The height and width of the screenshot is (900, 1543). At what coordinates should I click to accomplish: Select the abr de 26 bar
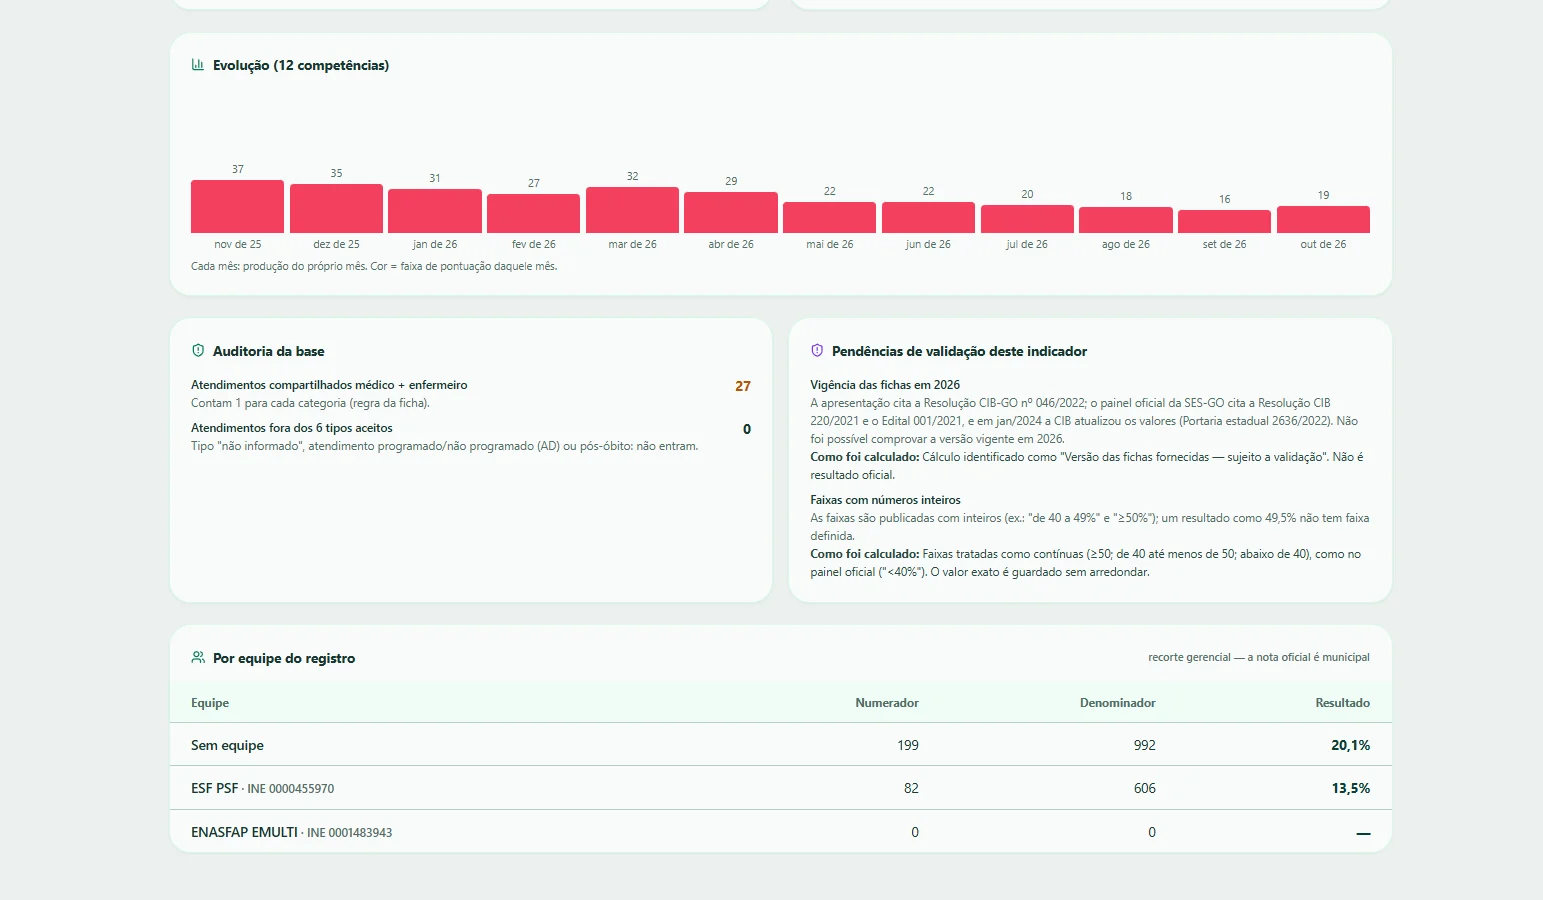point(731,213)
